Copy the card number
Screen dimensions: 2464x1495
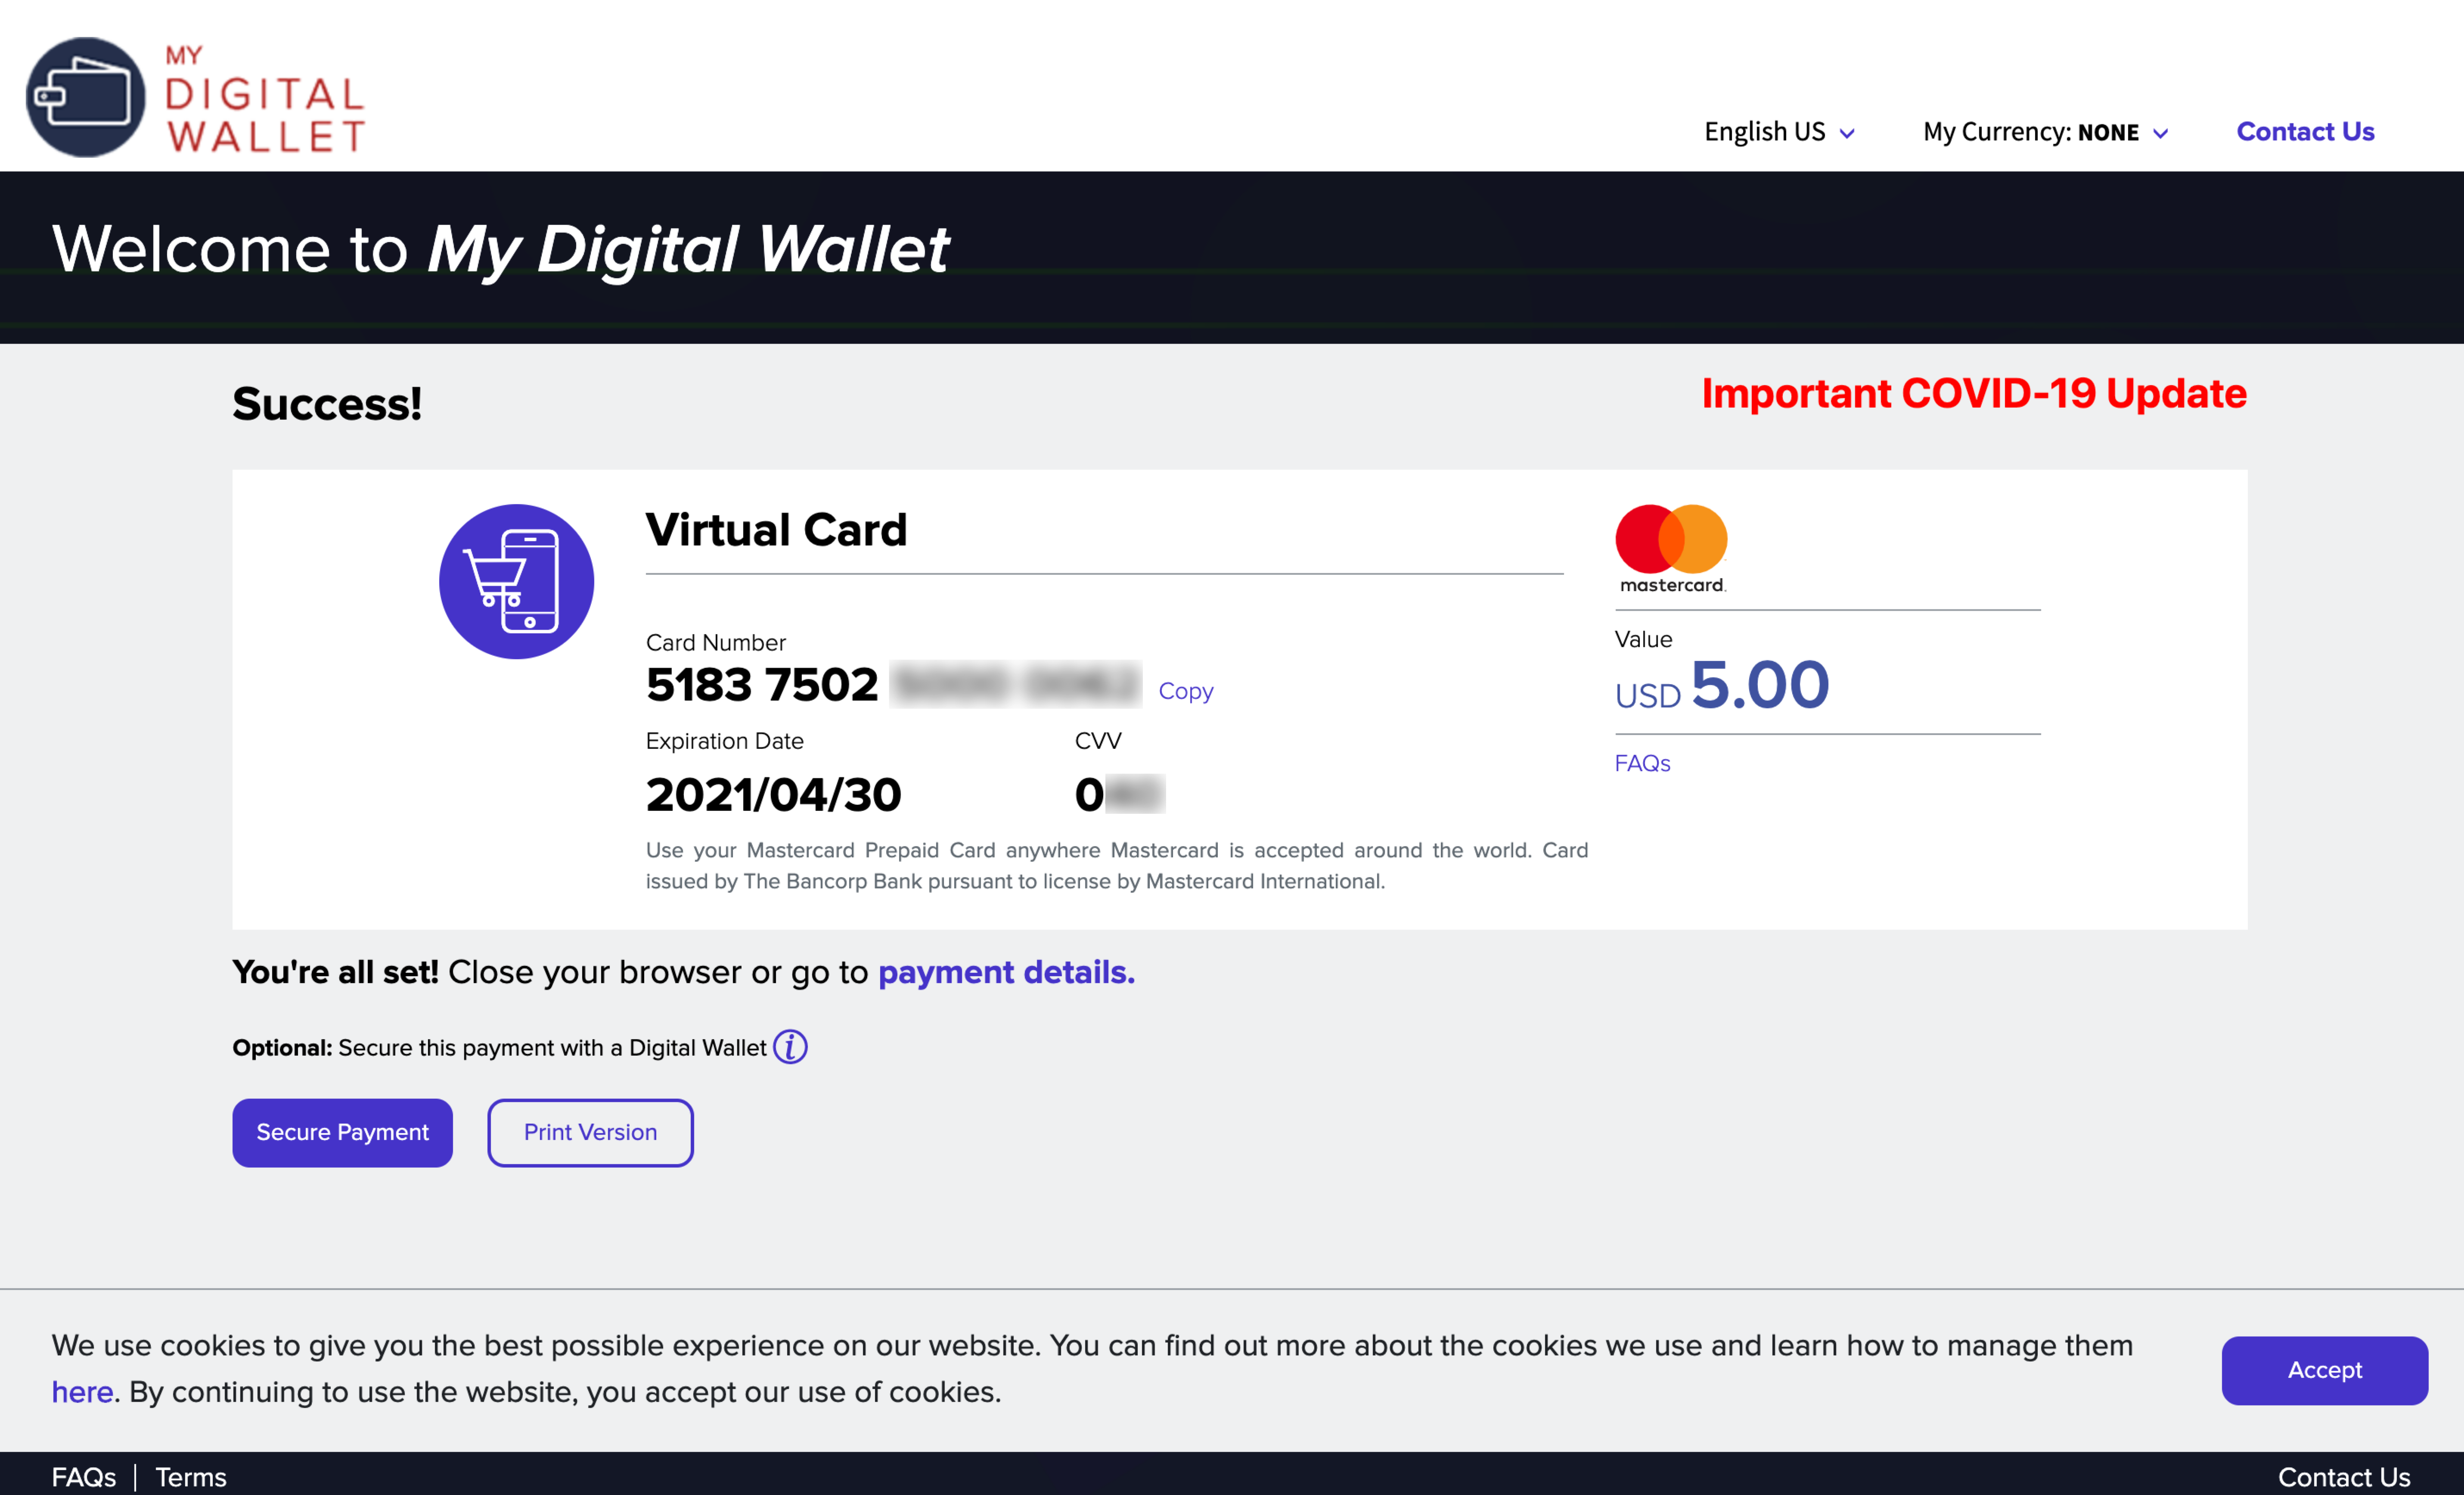point(1185,691)
